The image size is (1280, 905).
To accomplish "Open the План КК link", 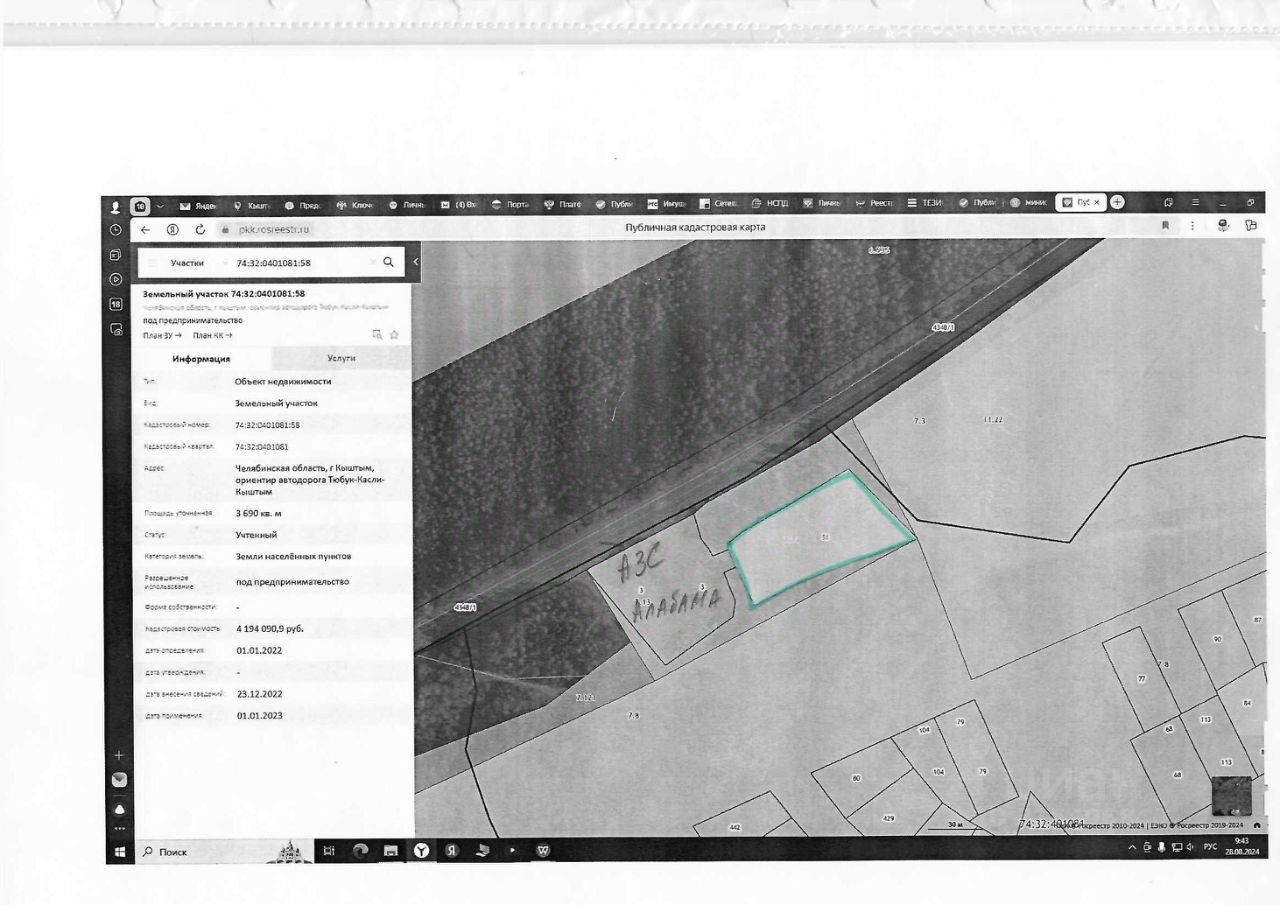I will point(212,336).
